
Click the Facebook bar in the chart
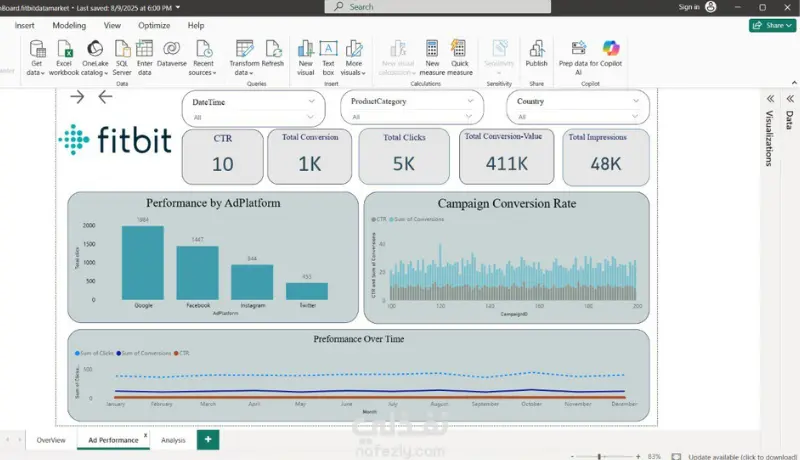197,273
